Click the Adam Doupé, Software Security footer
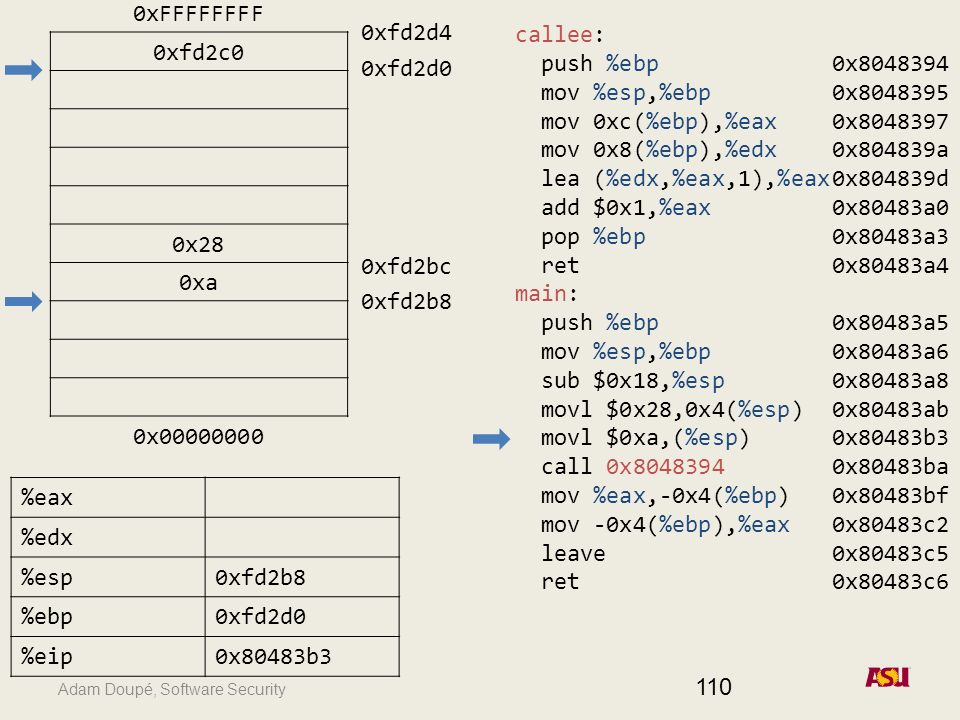Screen dimensions: 960x720 171,689
